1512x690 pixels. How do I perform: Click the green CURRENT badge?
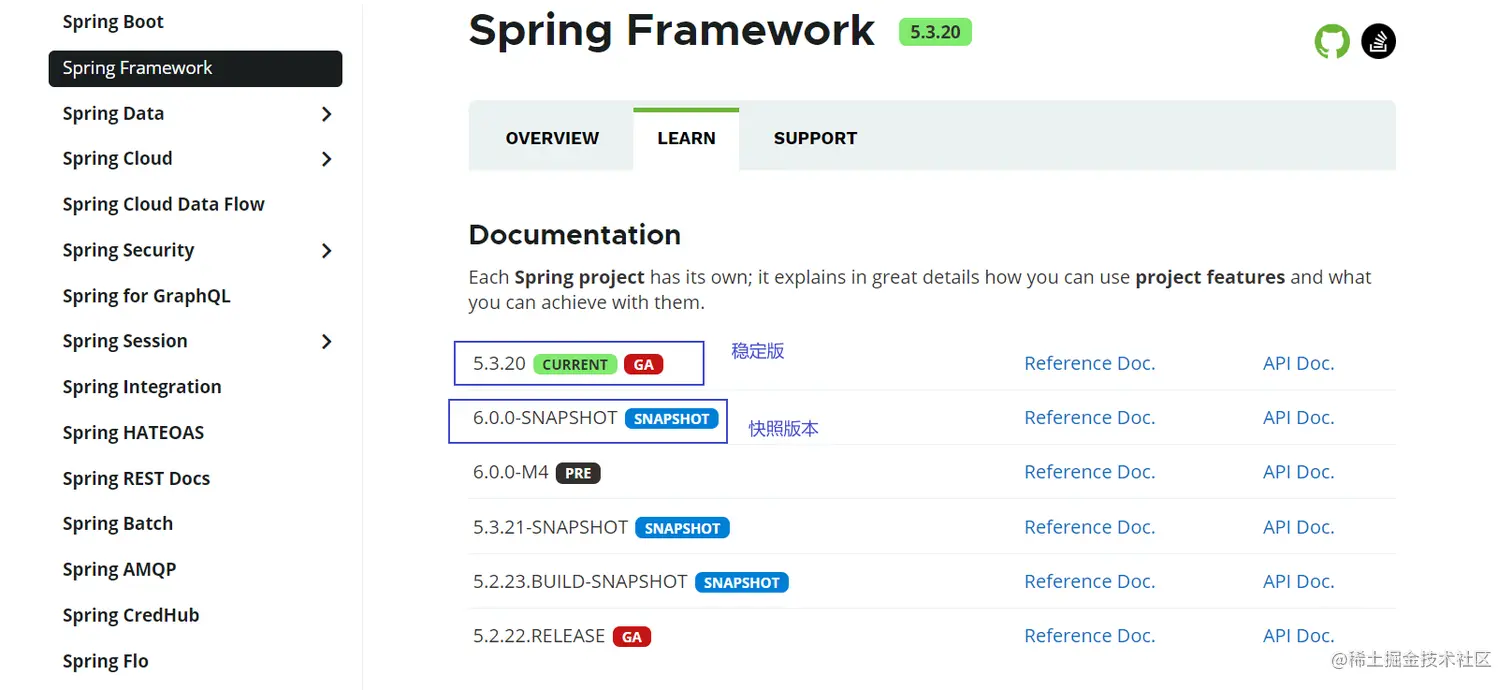coord(575,365)
